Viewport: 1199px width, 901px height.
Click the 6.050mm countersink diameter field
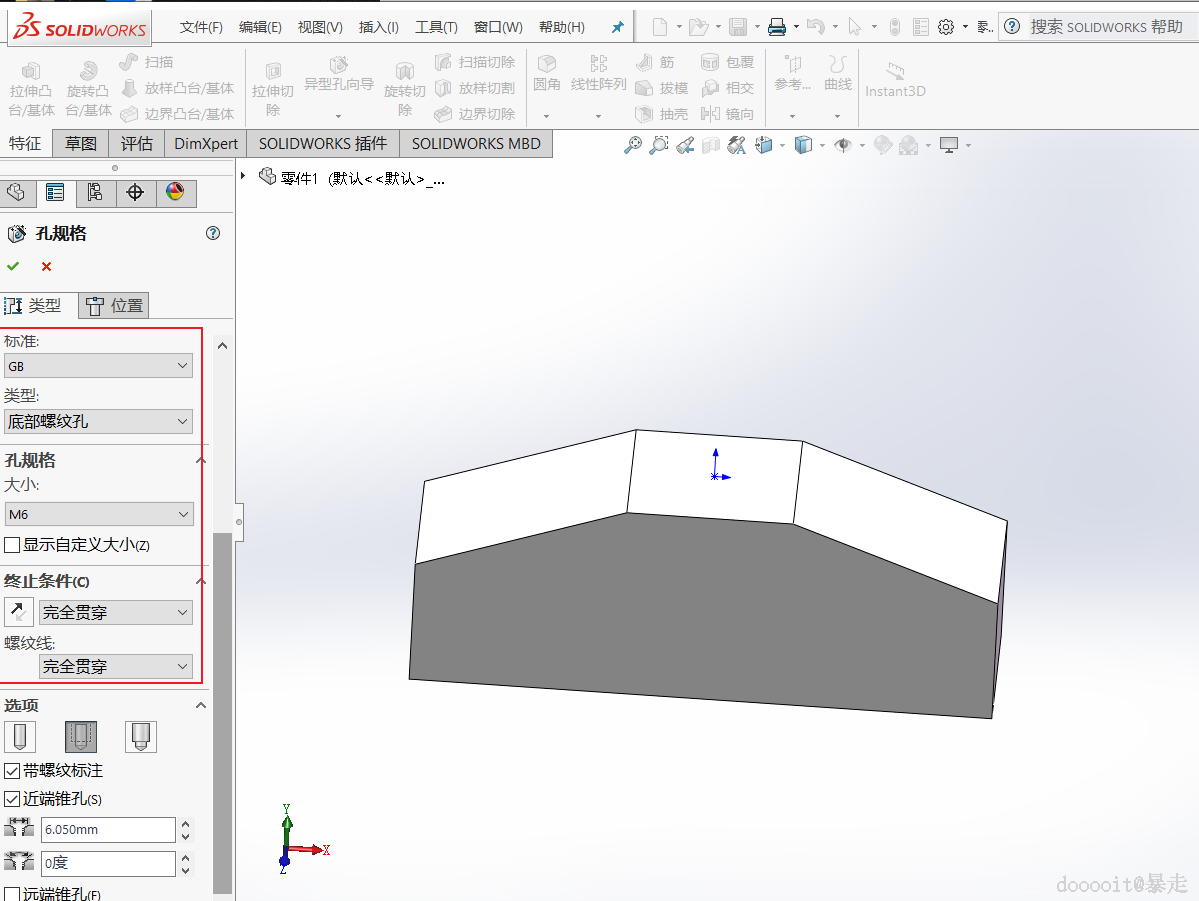click(x=107, y=829)
